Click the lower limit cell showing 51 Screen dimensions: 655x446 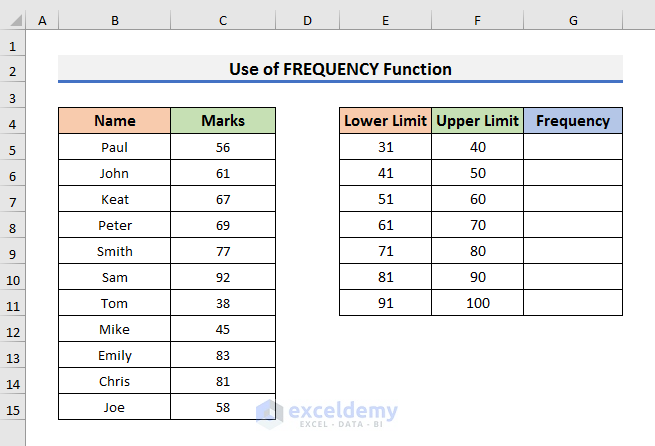tap(386, 199)
